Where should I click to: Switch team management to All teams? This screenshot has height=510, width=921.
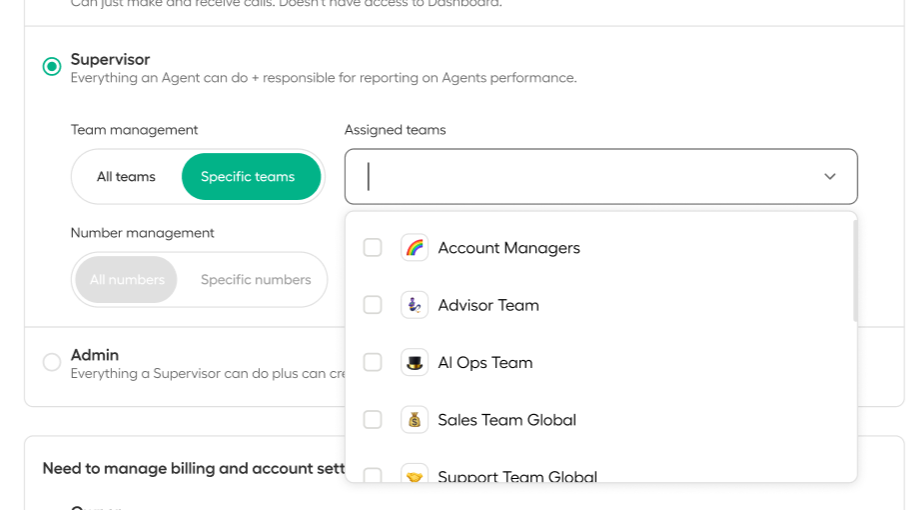[126, 176]
